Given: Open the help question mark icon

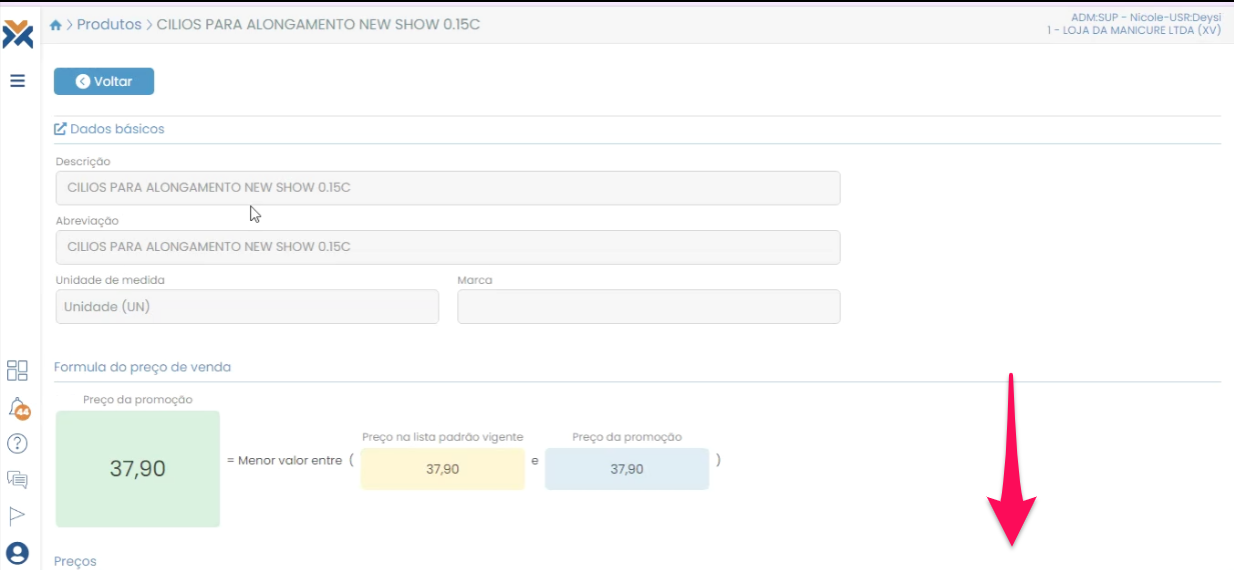Looking at the screenshot, I should pyautogui.click(x=17, y=443).
